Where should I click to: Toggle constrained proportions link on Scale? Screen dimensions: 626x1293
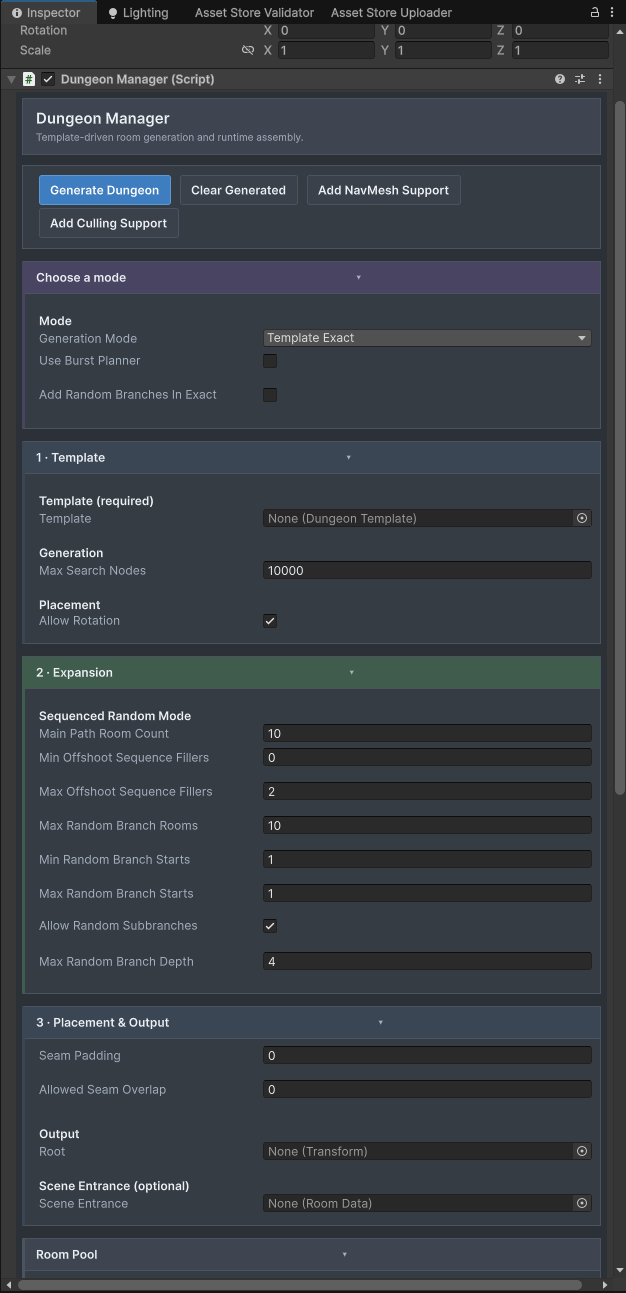pyautogui.click(x=248, y=50)
